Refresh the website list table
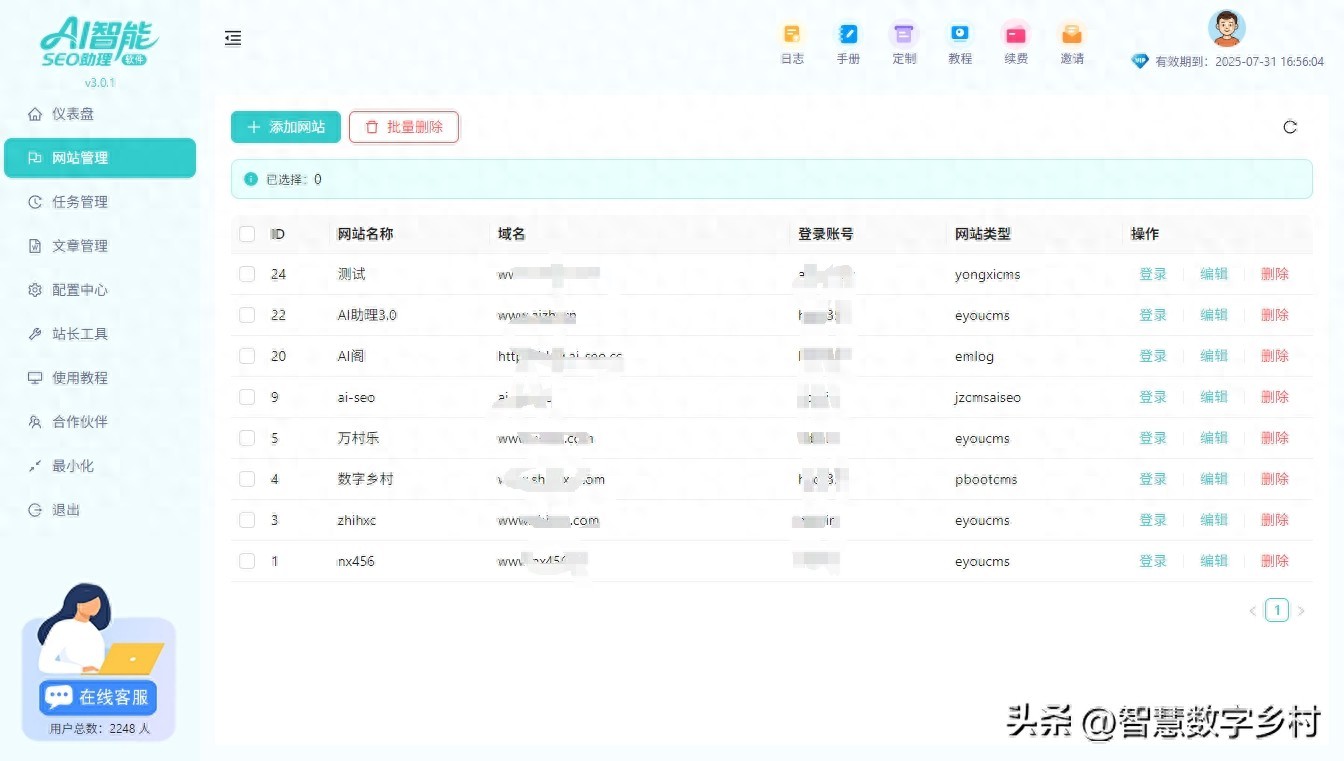 1290,127
